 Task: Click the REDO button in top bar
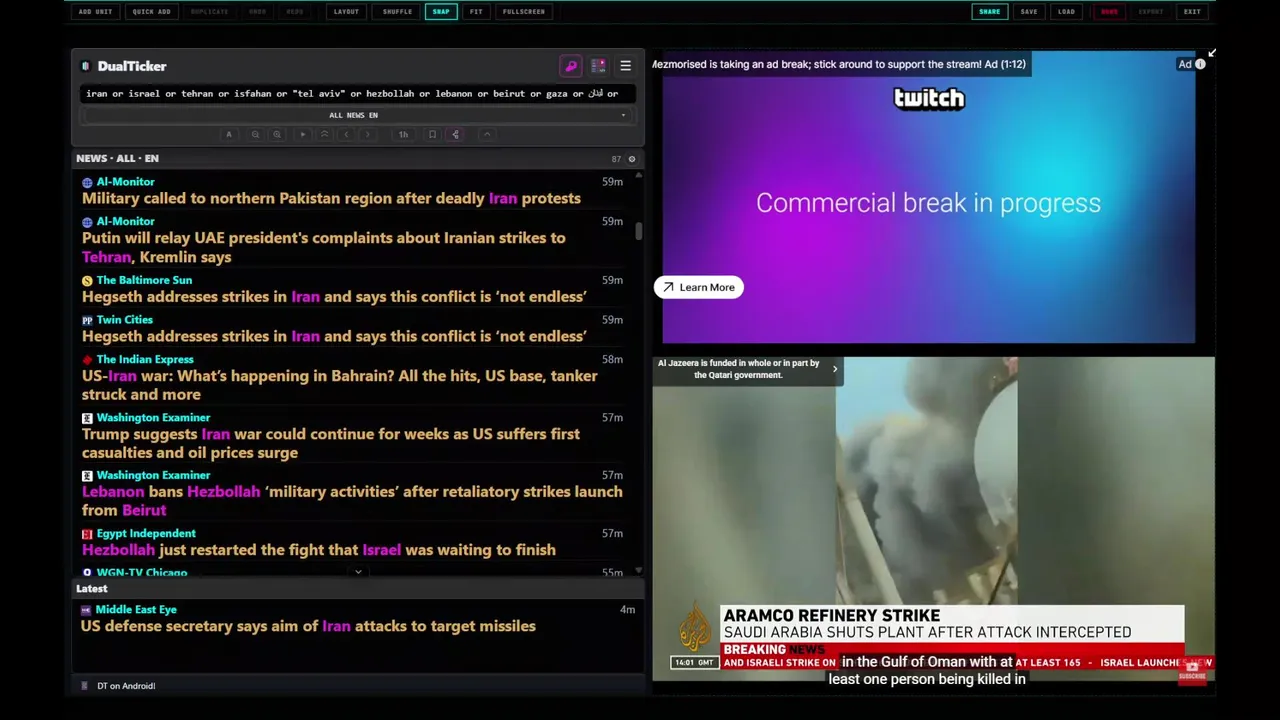(295, 12)
